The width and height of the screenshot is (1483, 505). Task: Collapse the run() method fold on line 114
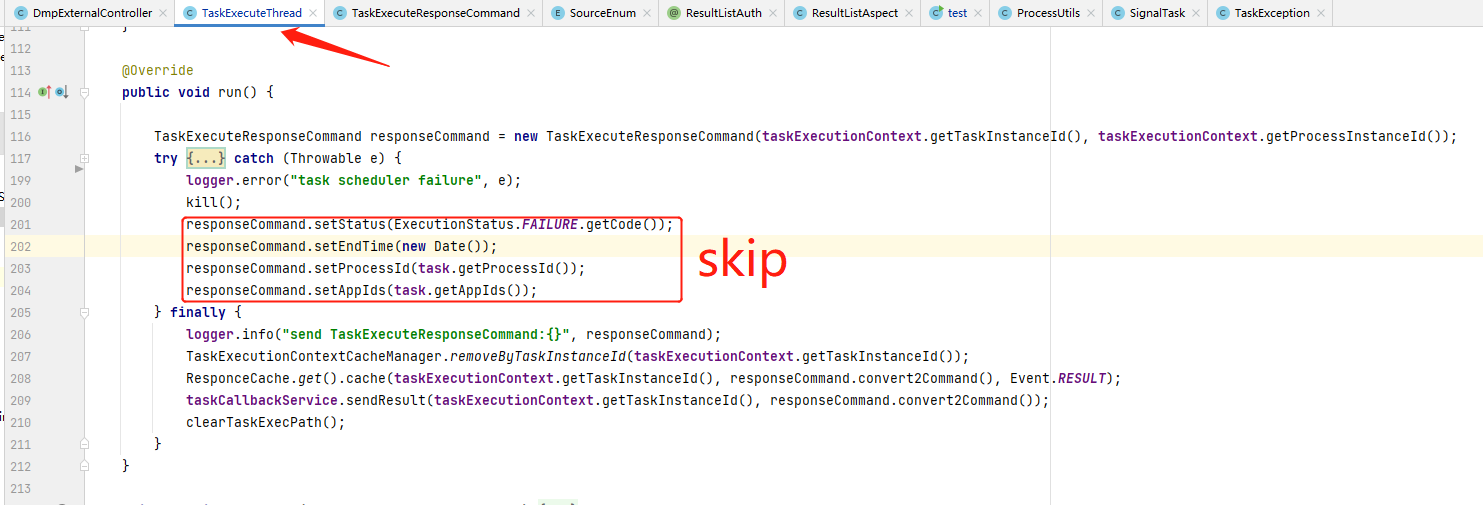85,92
